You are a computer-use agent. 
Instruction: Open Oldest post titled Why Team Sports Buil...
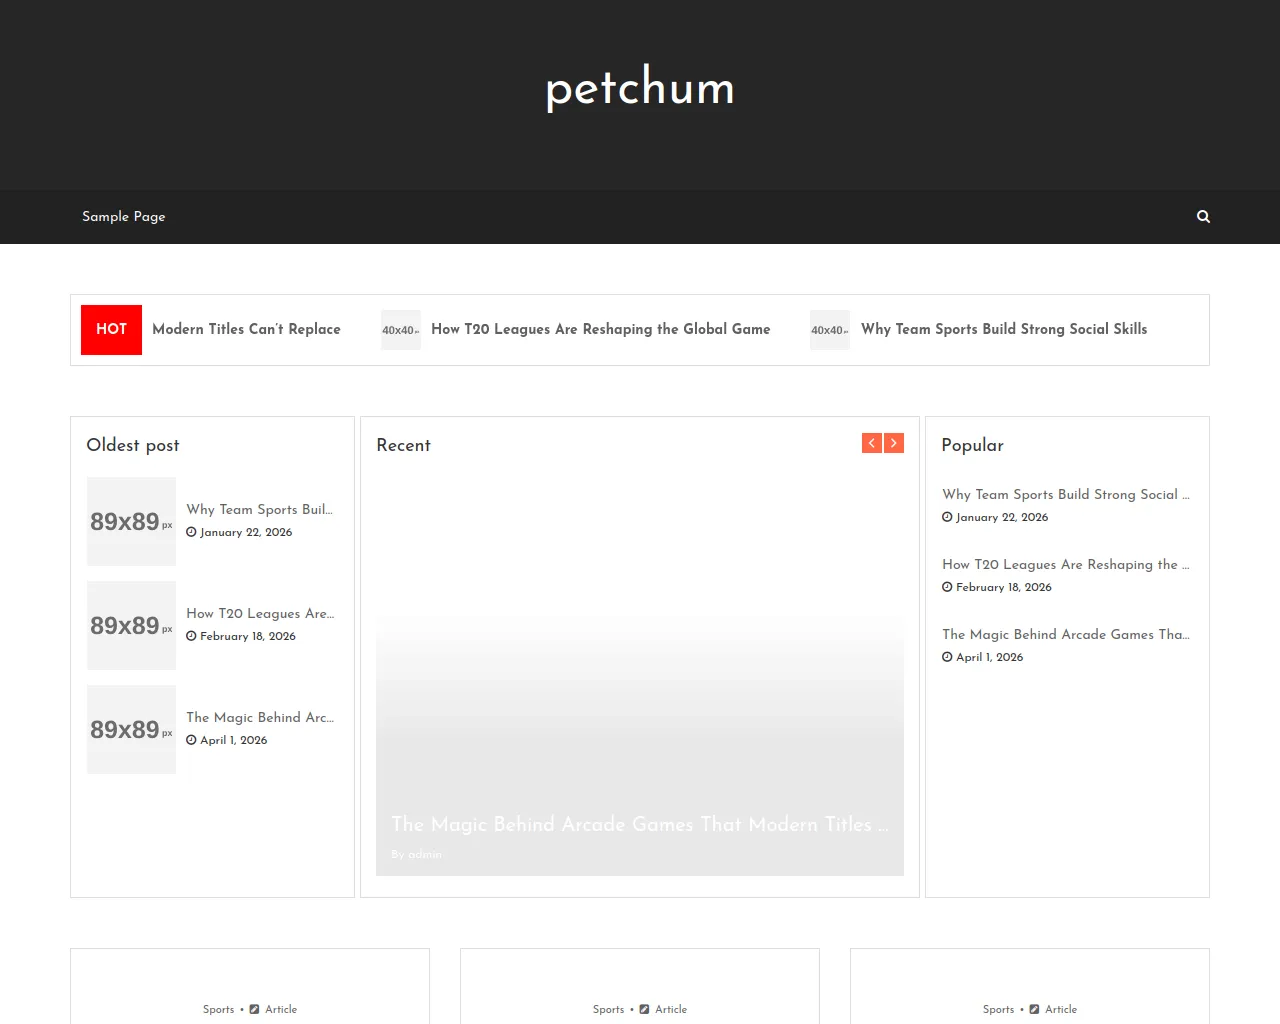click(x=259, y=509)
